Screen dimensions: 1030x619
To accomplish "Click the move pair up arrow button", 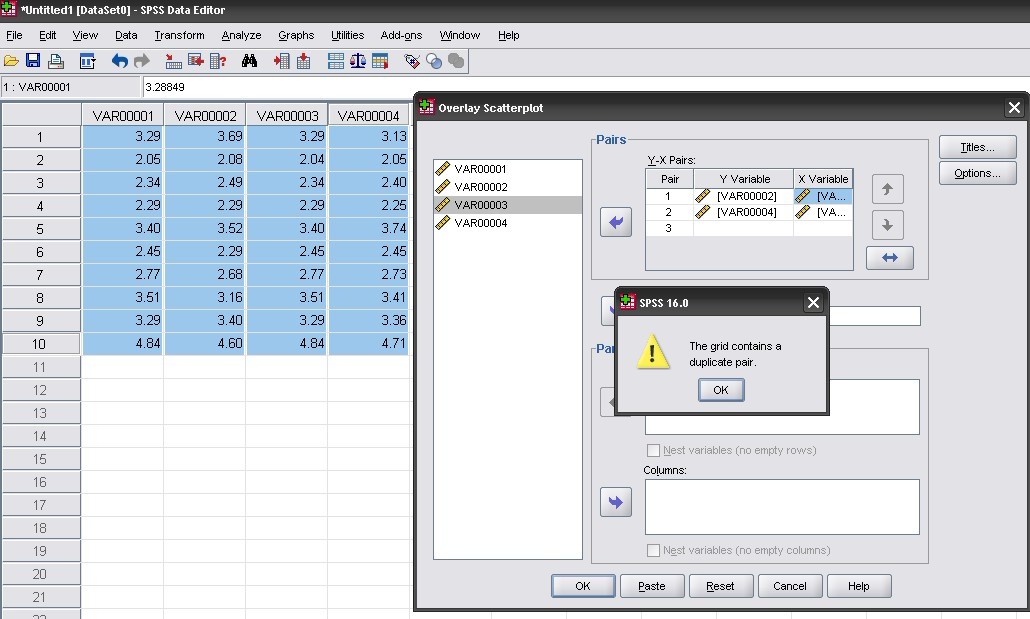I will (887, 189).
